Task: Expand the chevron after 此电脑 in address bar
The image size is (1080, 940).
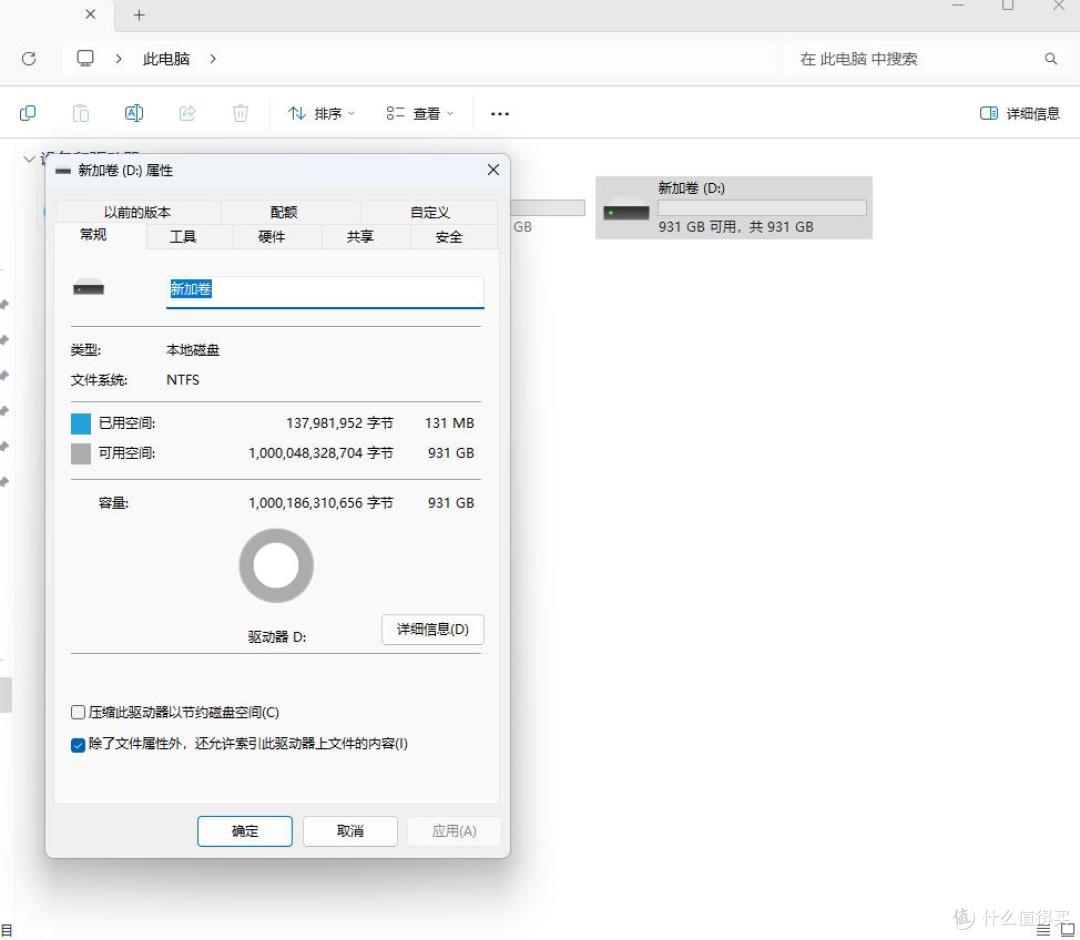Action: 213,59
